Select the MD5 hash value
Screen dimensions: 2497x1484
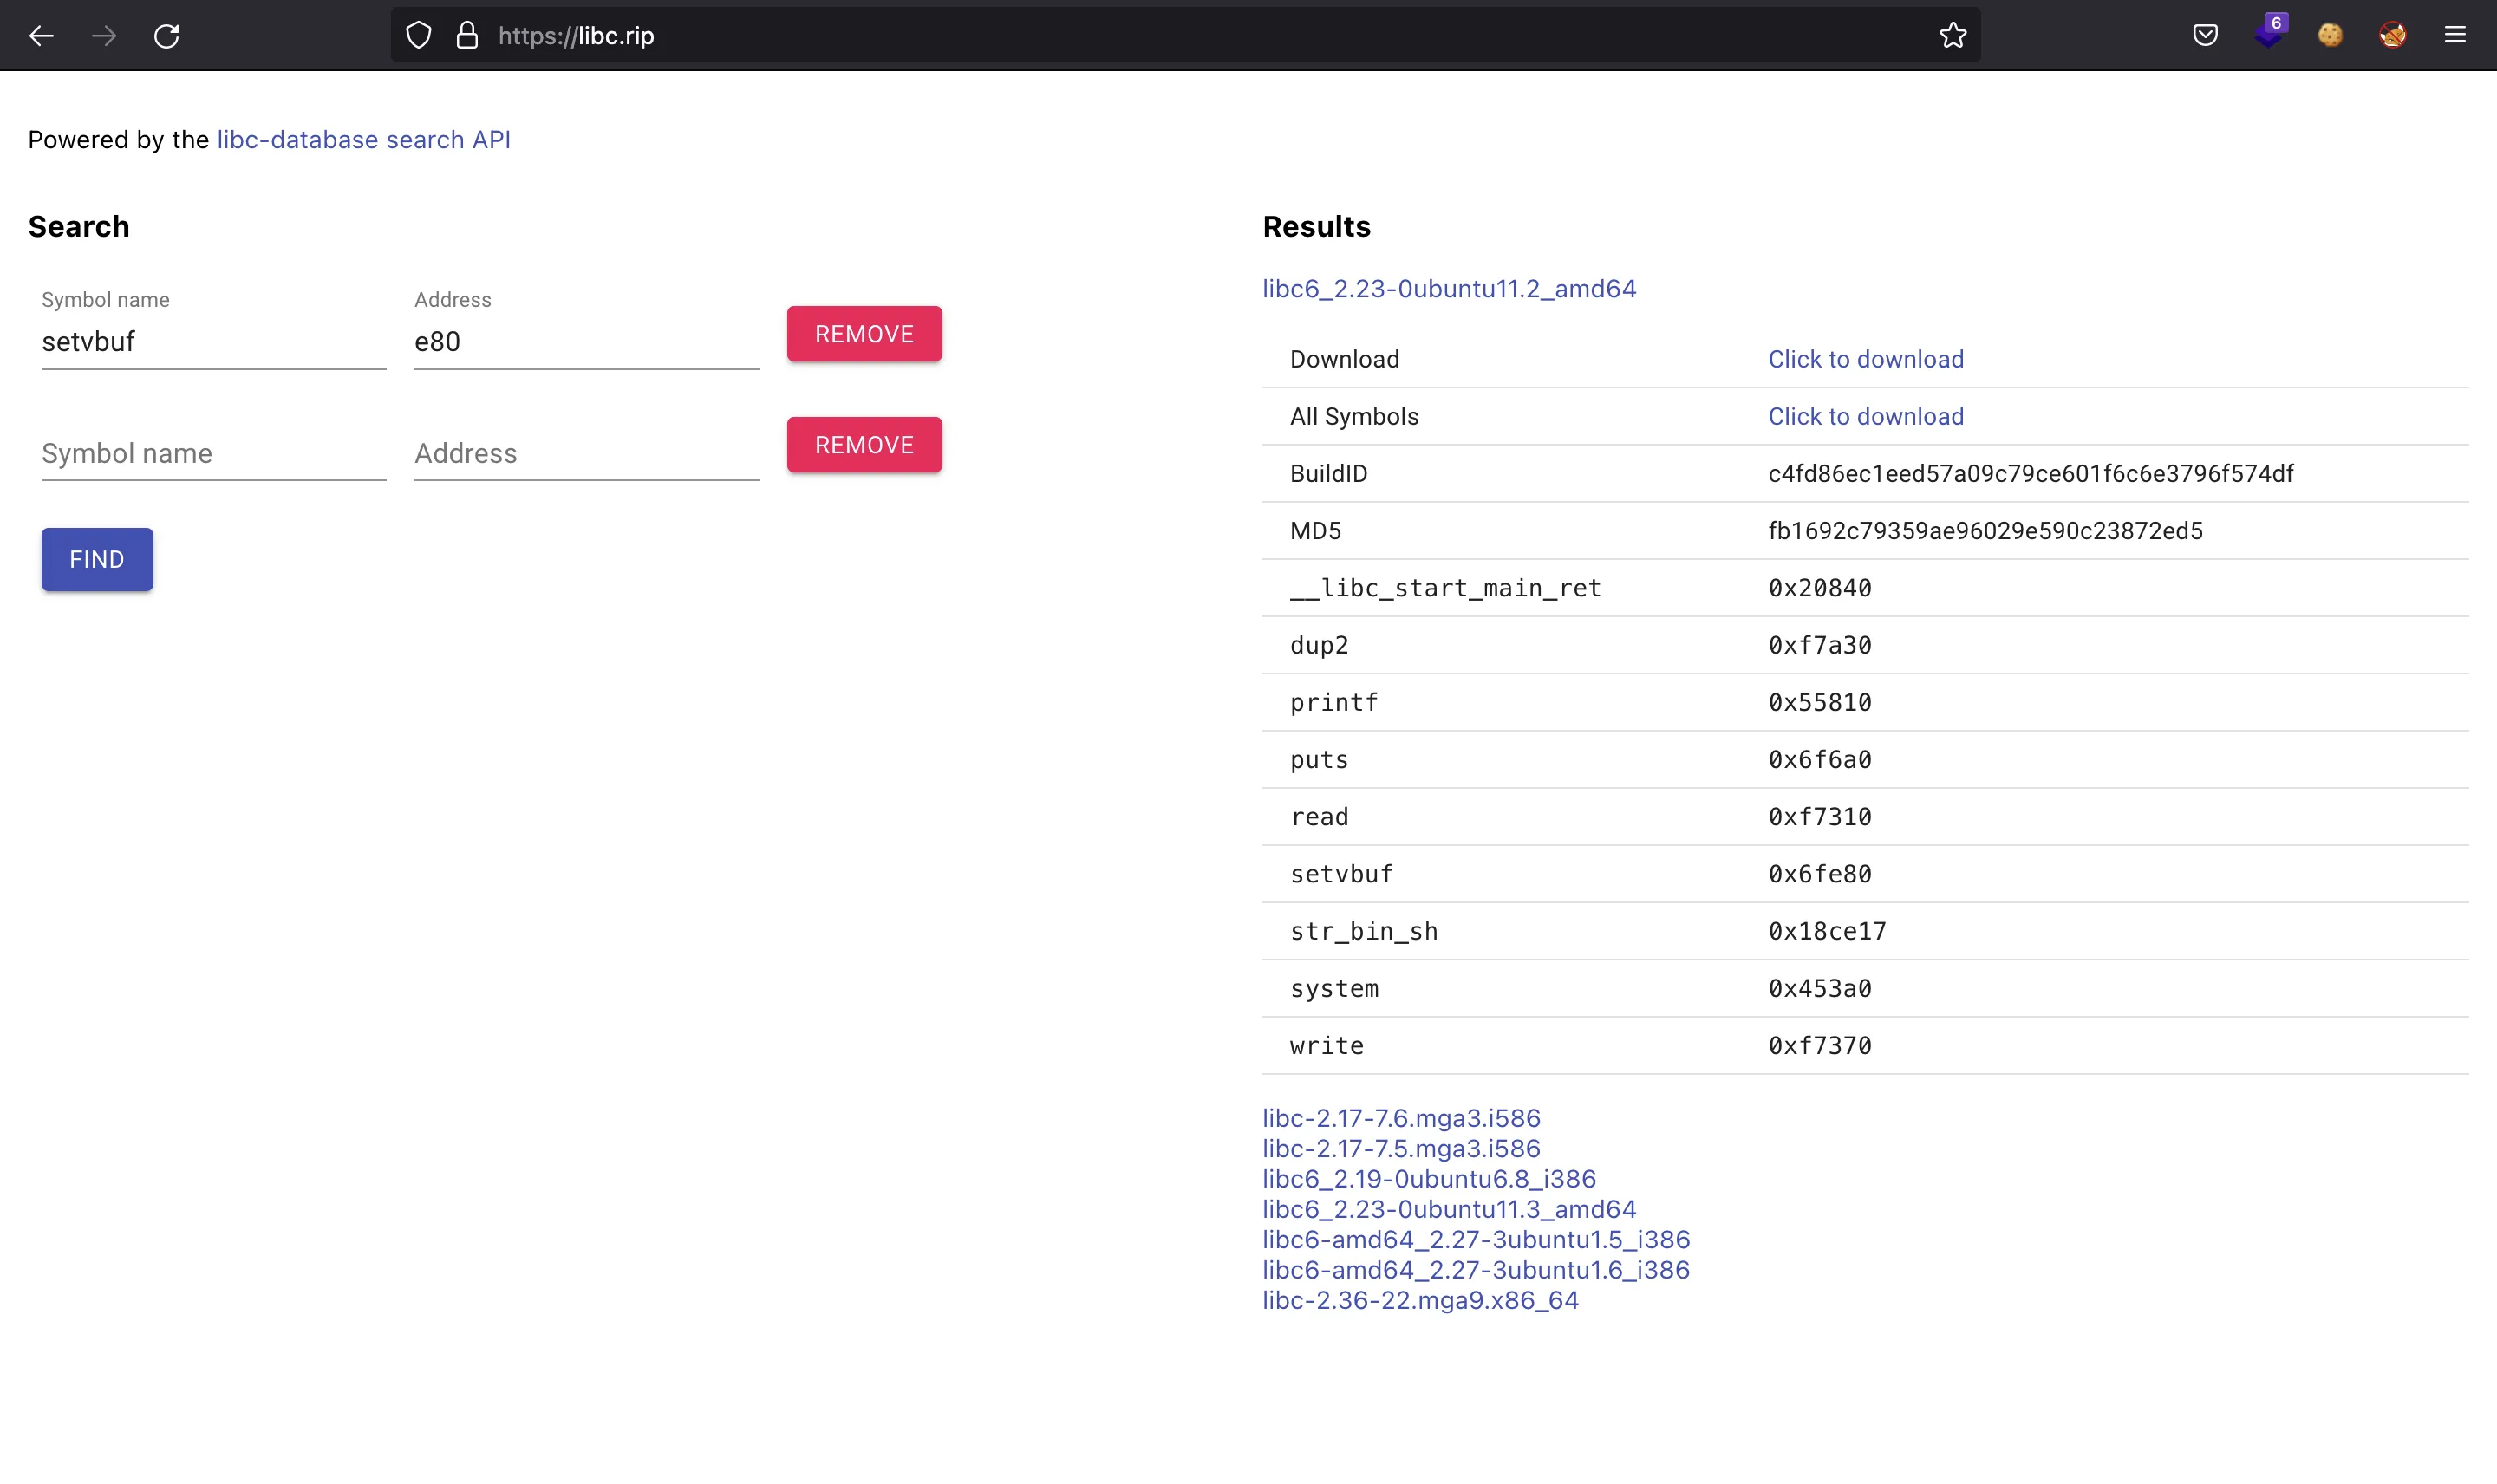coord(1985,531)
